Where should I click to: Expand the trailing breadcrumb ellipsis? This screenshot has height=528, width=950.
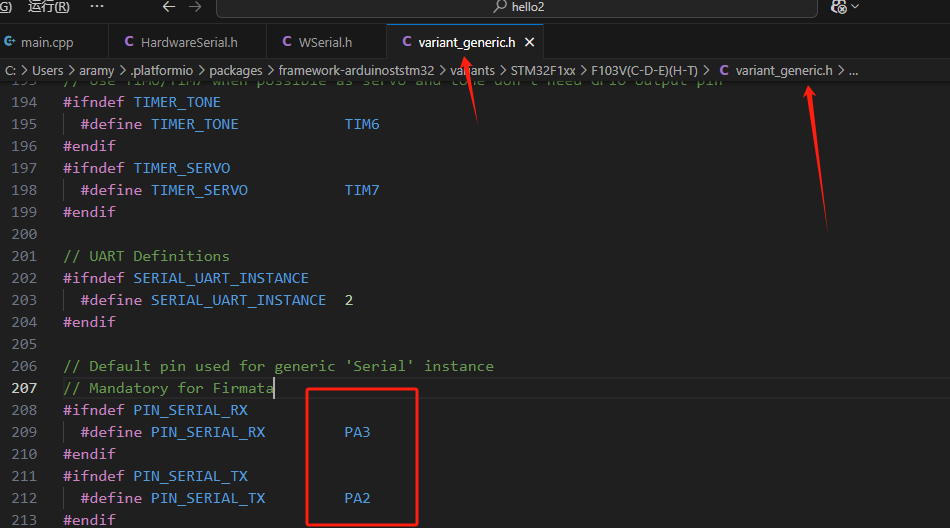click(x=853, y=70)
